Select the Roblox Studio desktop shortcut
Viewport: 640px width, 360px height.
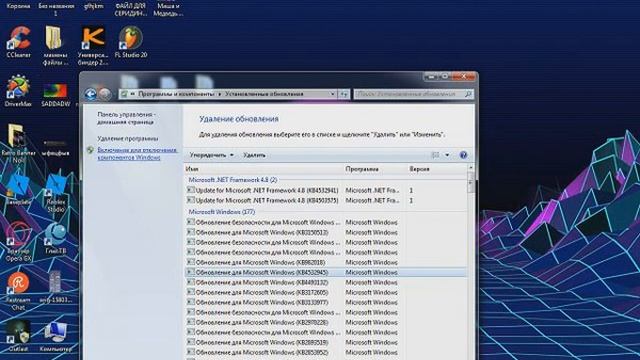pyautogui.click(x=56, y=193)
